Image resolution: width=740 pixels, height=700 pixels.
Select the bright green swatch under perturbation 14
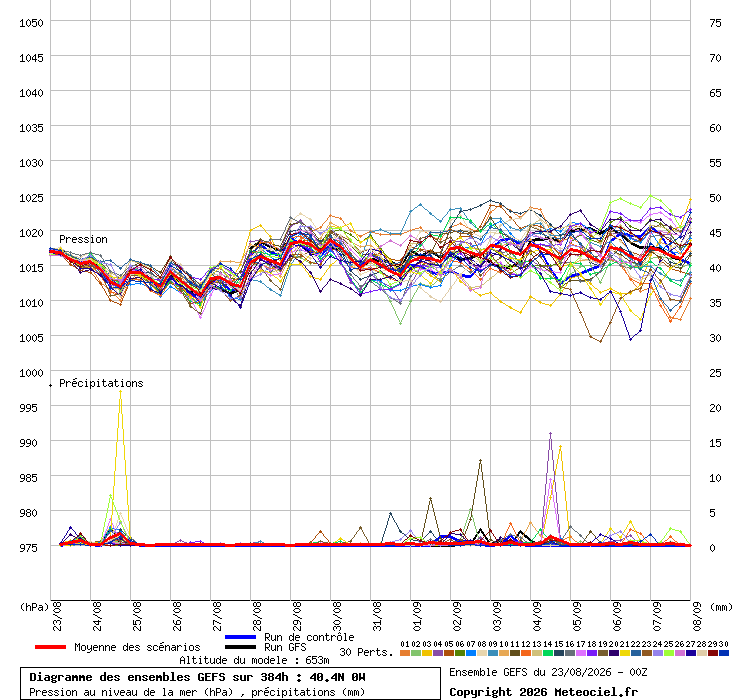547,653
